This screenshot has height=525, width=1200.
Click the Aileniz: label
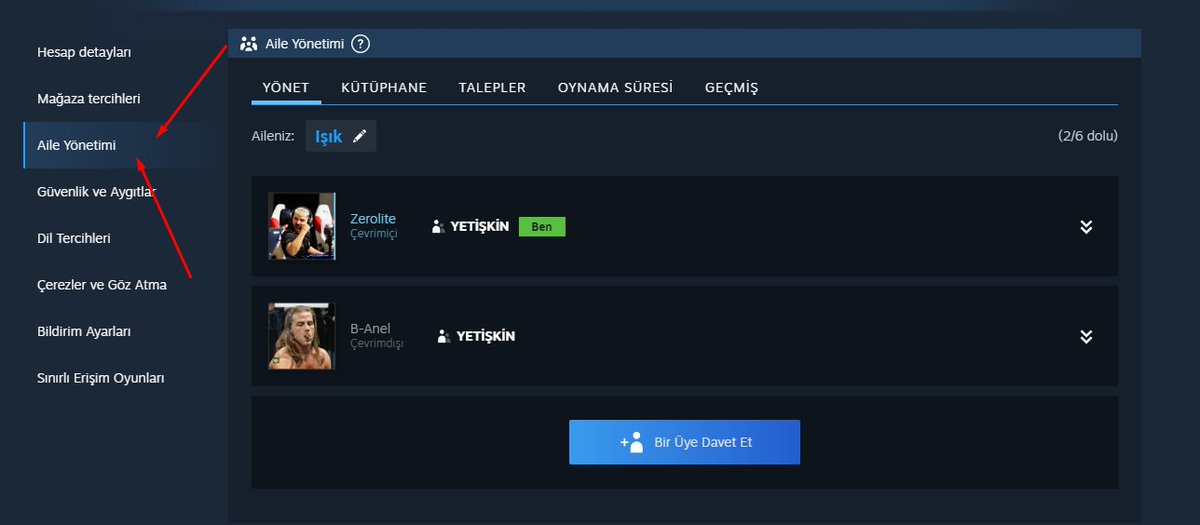pos(273,137)
